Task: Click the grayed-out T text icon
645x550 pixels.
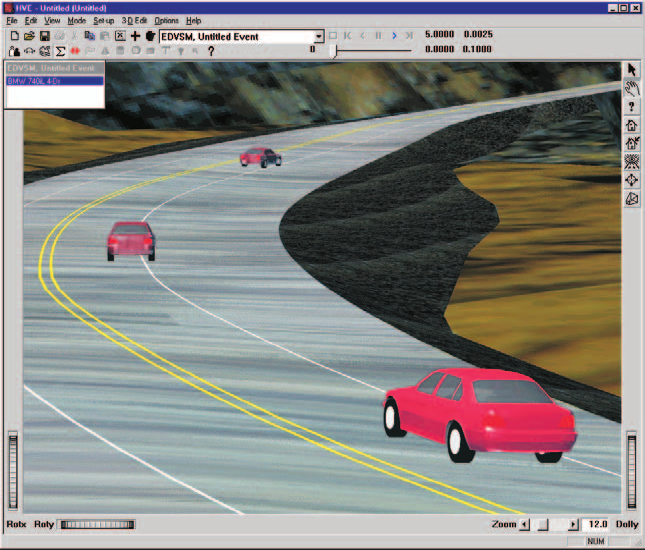Action: pos(166,51)
